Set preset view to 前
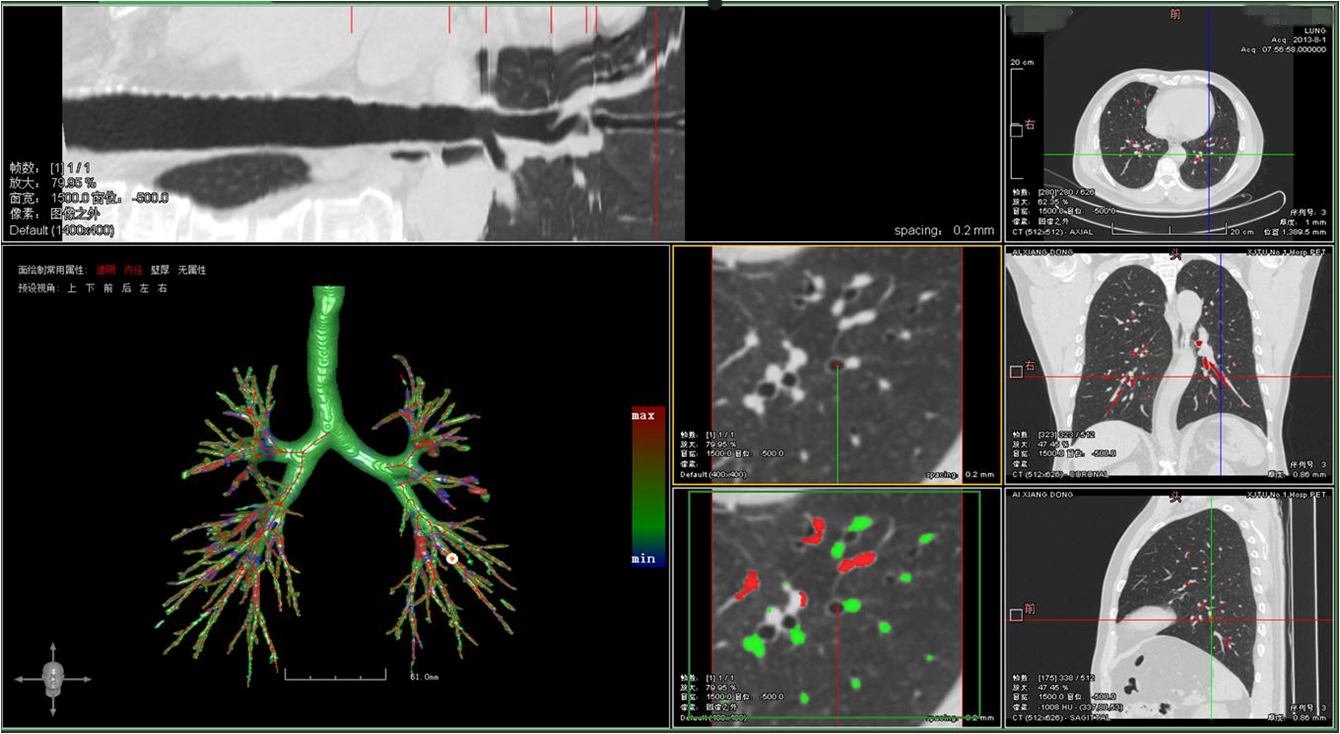The height and width of the screenshot is (734, 1340). point(108,288)
